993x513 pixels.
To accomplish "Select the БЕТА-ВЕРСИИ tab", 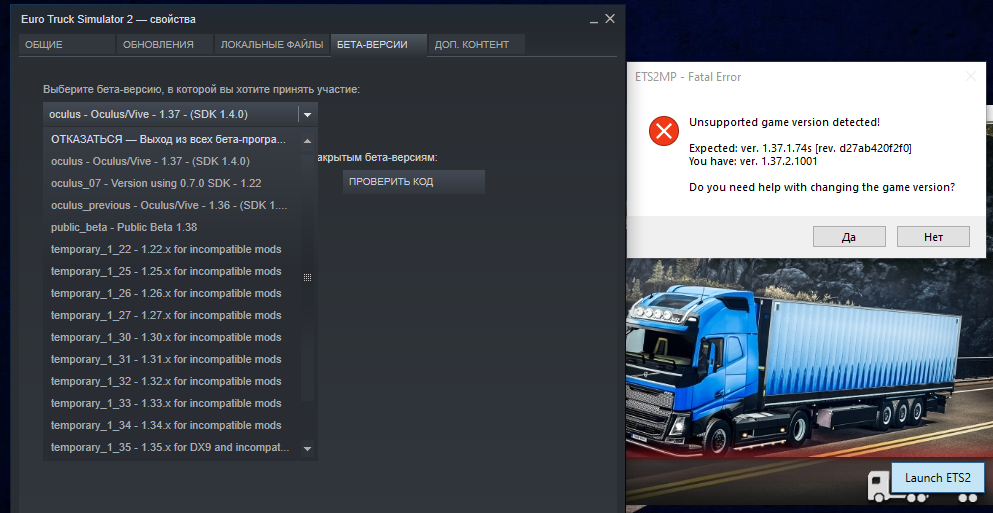I will (379, 45).
